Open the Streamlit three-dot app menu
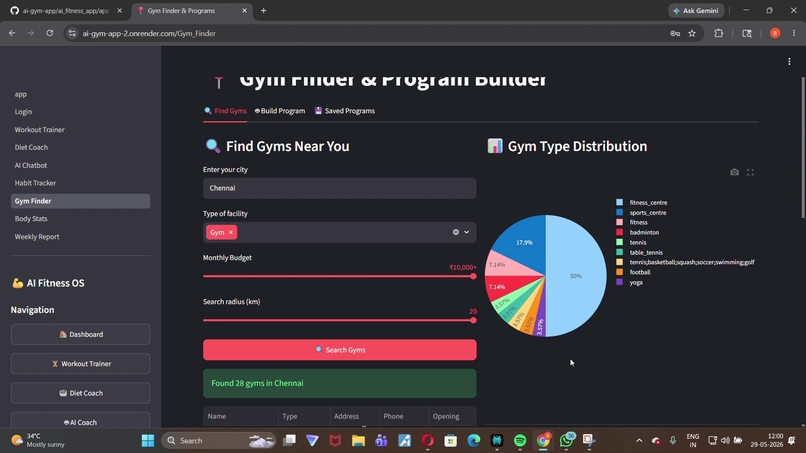This screenshot has height=453, width=806. coord(789,62)
